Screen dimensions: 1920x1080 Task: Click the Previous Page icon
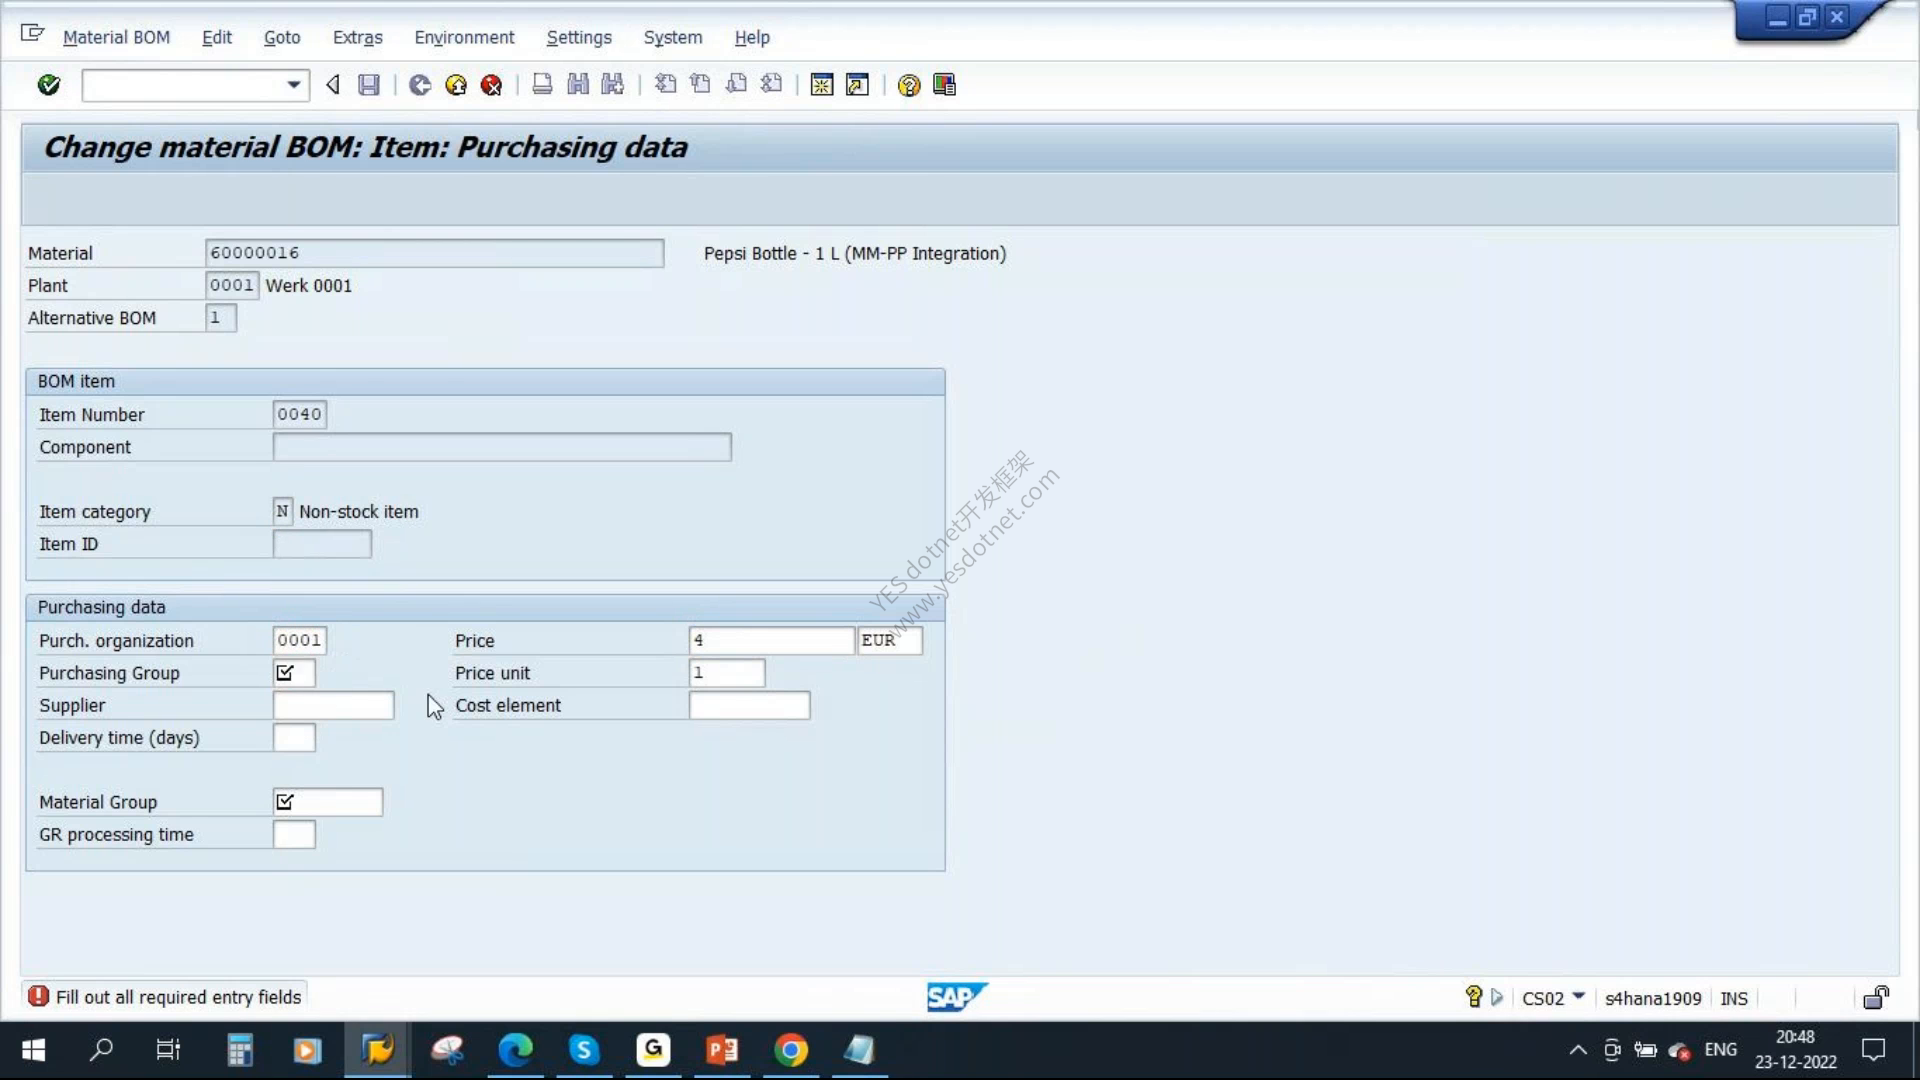(700, 85)
